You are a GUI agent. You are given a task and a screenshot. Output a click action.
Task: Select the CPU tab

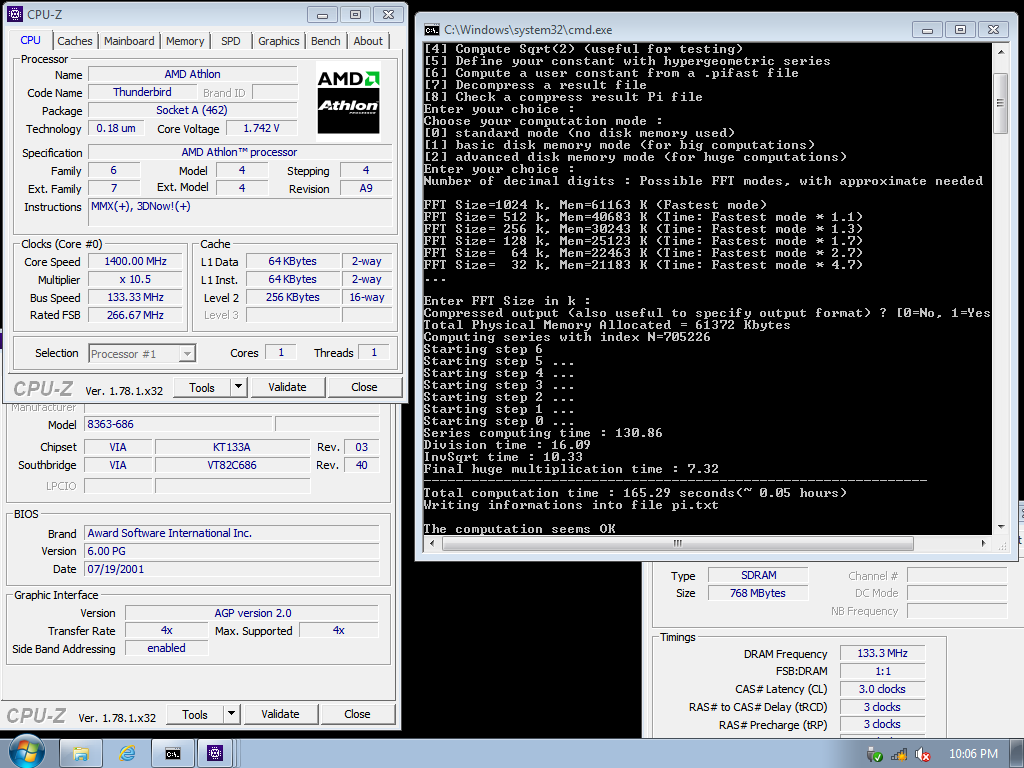coord(31,40)
